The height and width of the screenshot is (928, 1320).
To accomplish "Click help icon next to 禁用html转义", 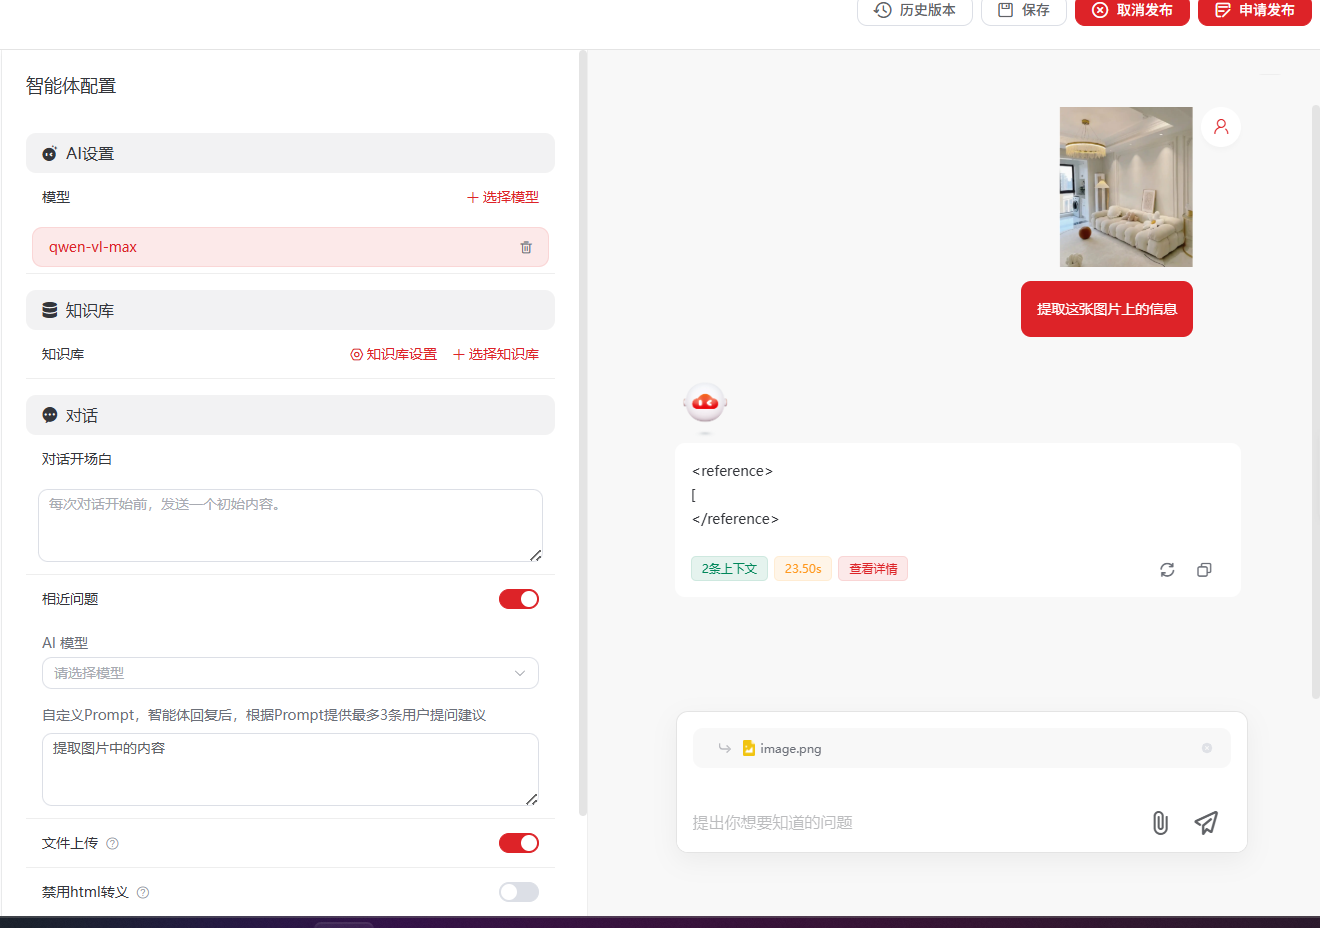I will 143,893.
